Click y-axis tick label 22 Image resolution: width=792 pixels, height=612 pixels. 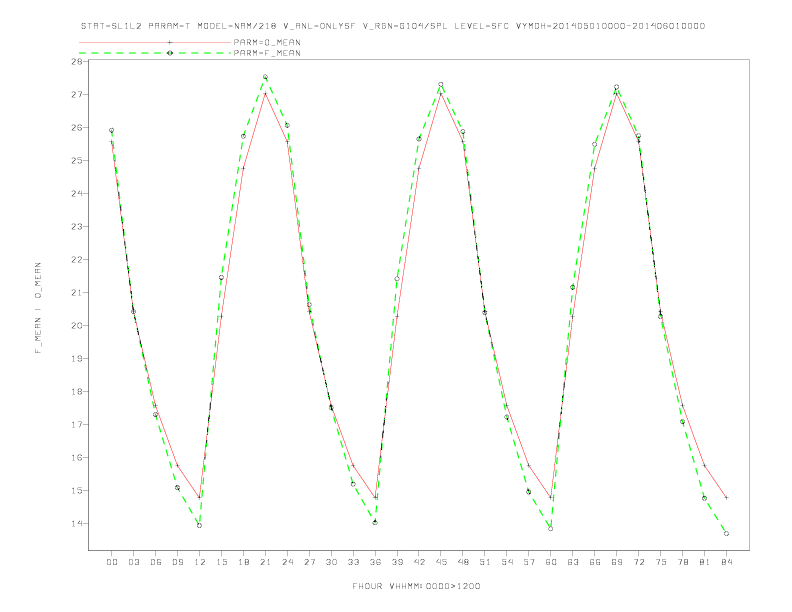[77, 260]
